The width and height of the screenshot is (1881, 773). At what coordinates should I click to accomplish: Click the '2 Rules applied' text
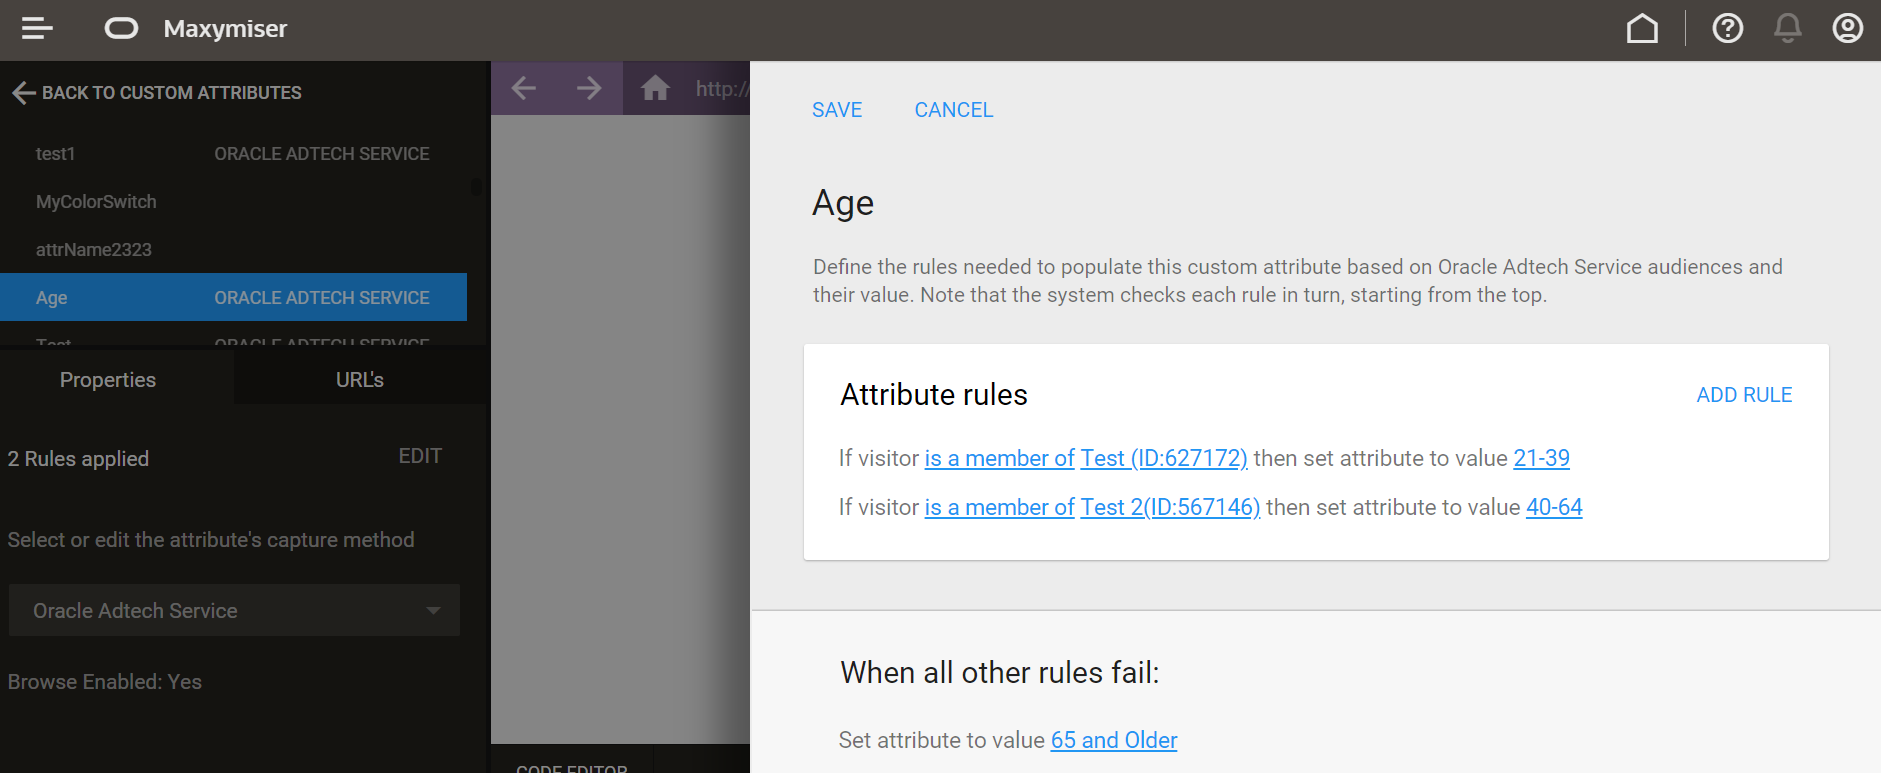coord(78,459)
